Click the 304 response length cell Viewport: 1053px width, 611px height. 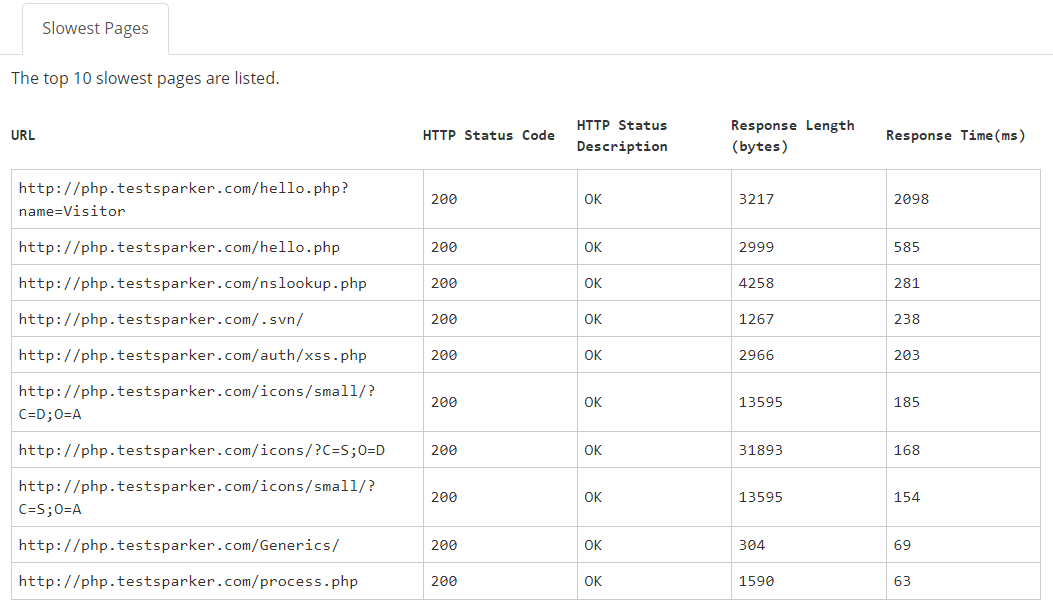[752, 545]
